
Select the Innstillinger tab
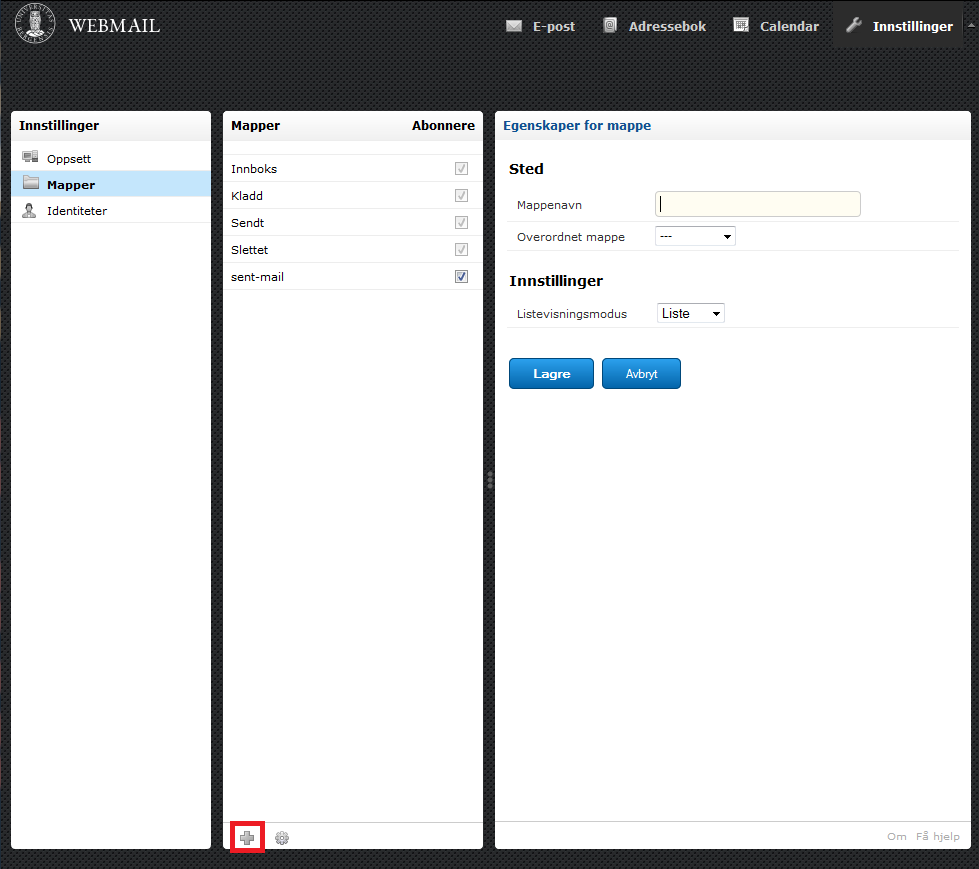pyautogui.click(x=899, y=26)
